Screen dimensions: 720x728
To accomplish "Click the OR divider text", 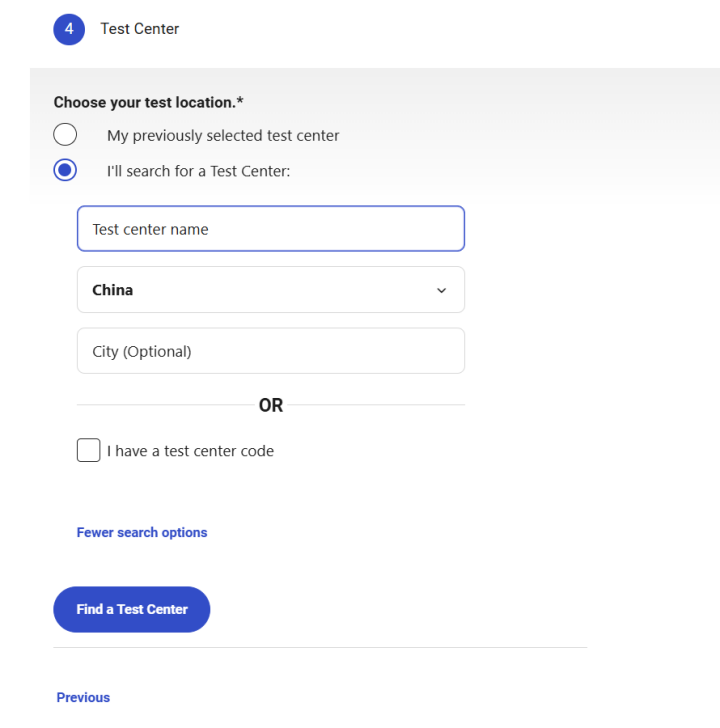I will (x=271, y=405).
